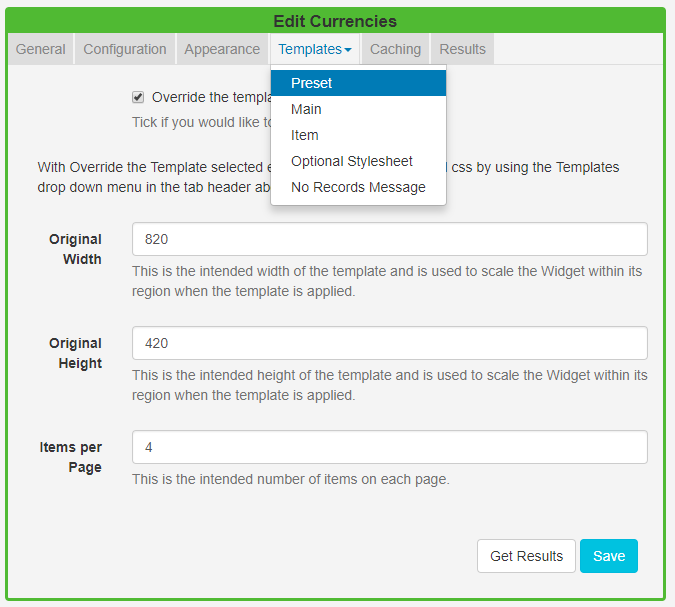Click the bold Items per Page label
Image resolution: width=675 pixels, height=607 pixels.
(x=71, y=457)
